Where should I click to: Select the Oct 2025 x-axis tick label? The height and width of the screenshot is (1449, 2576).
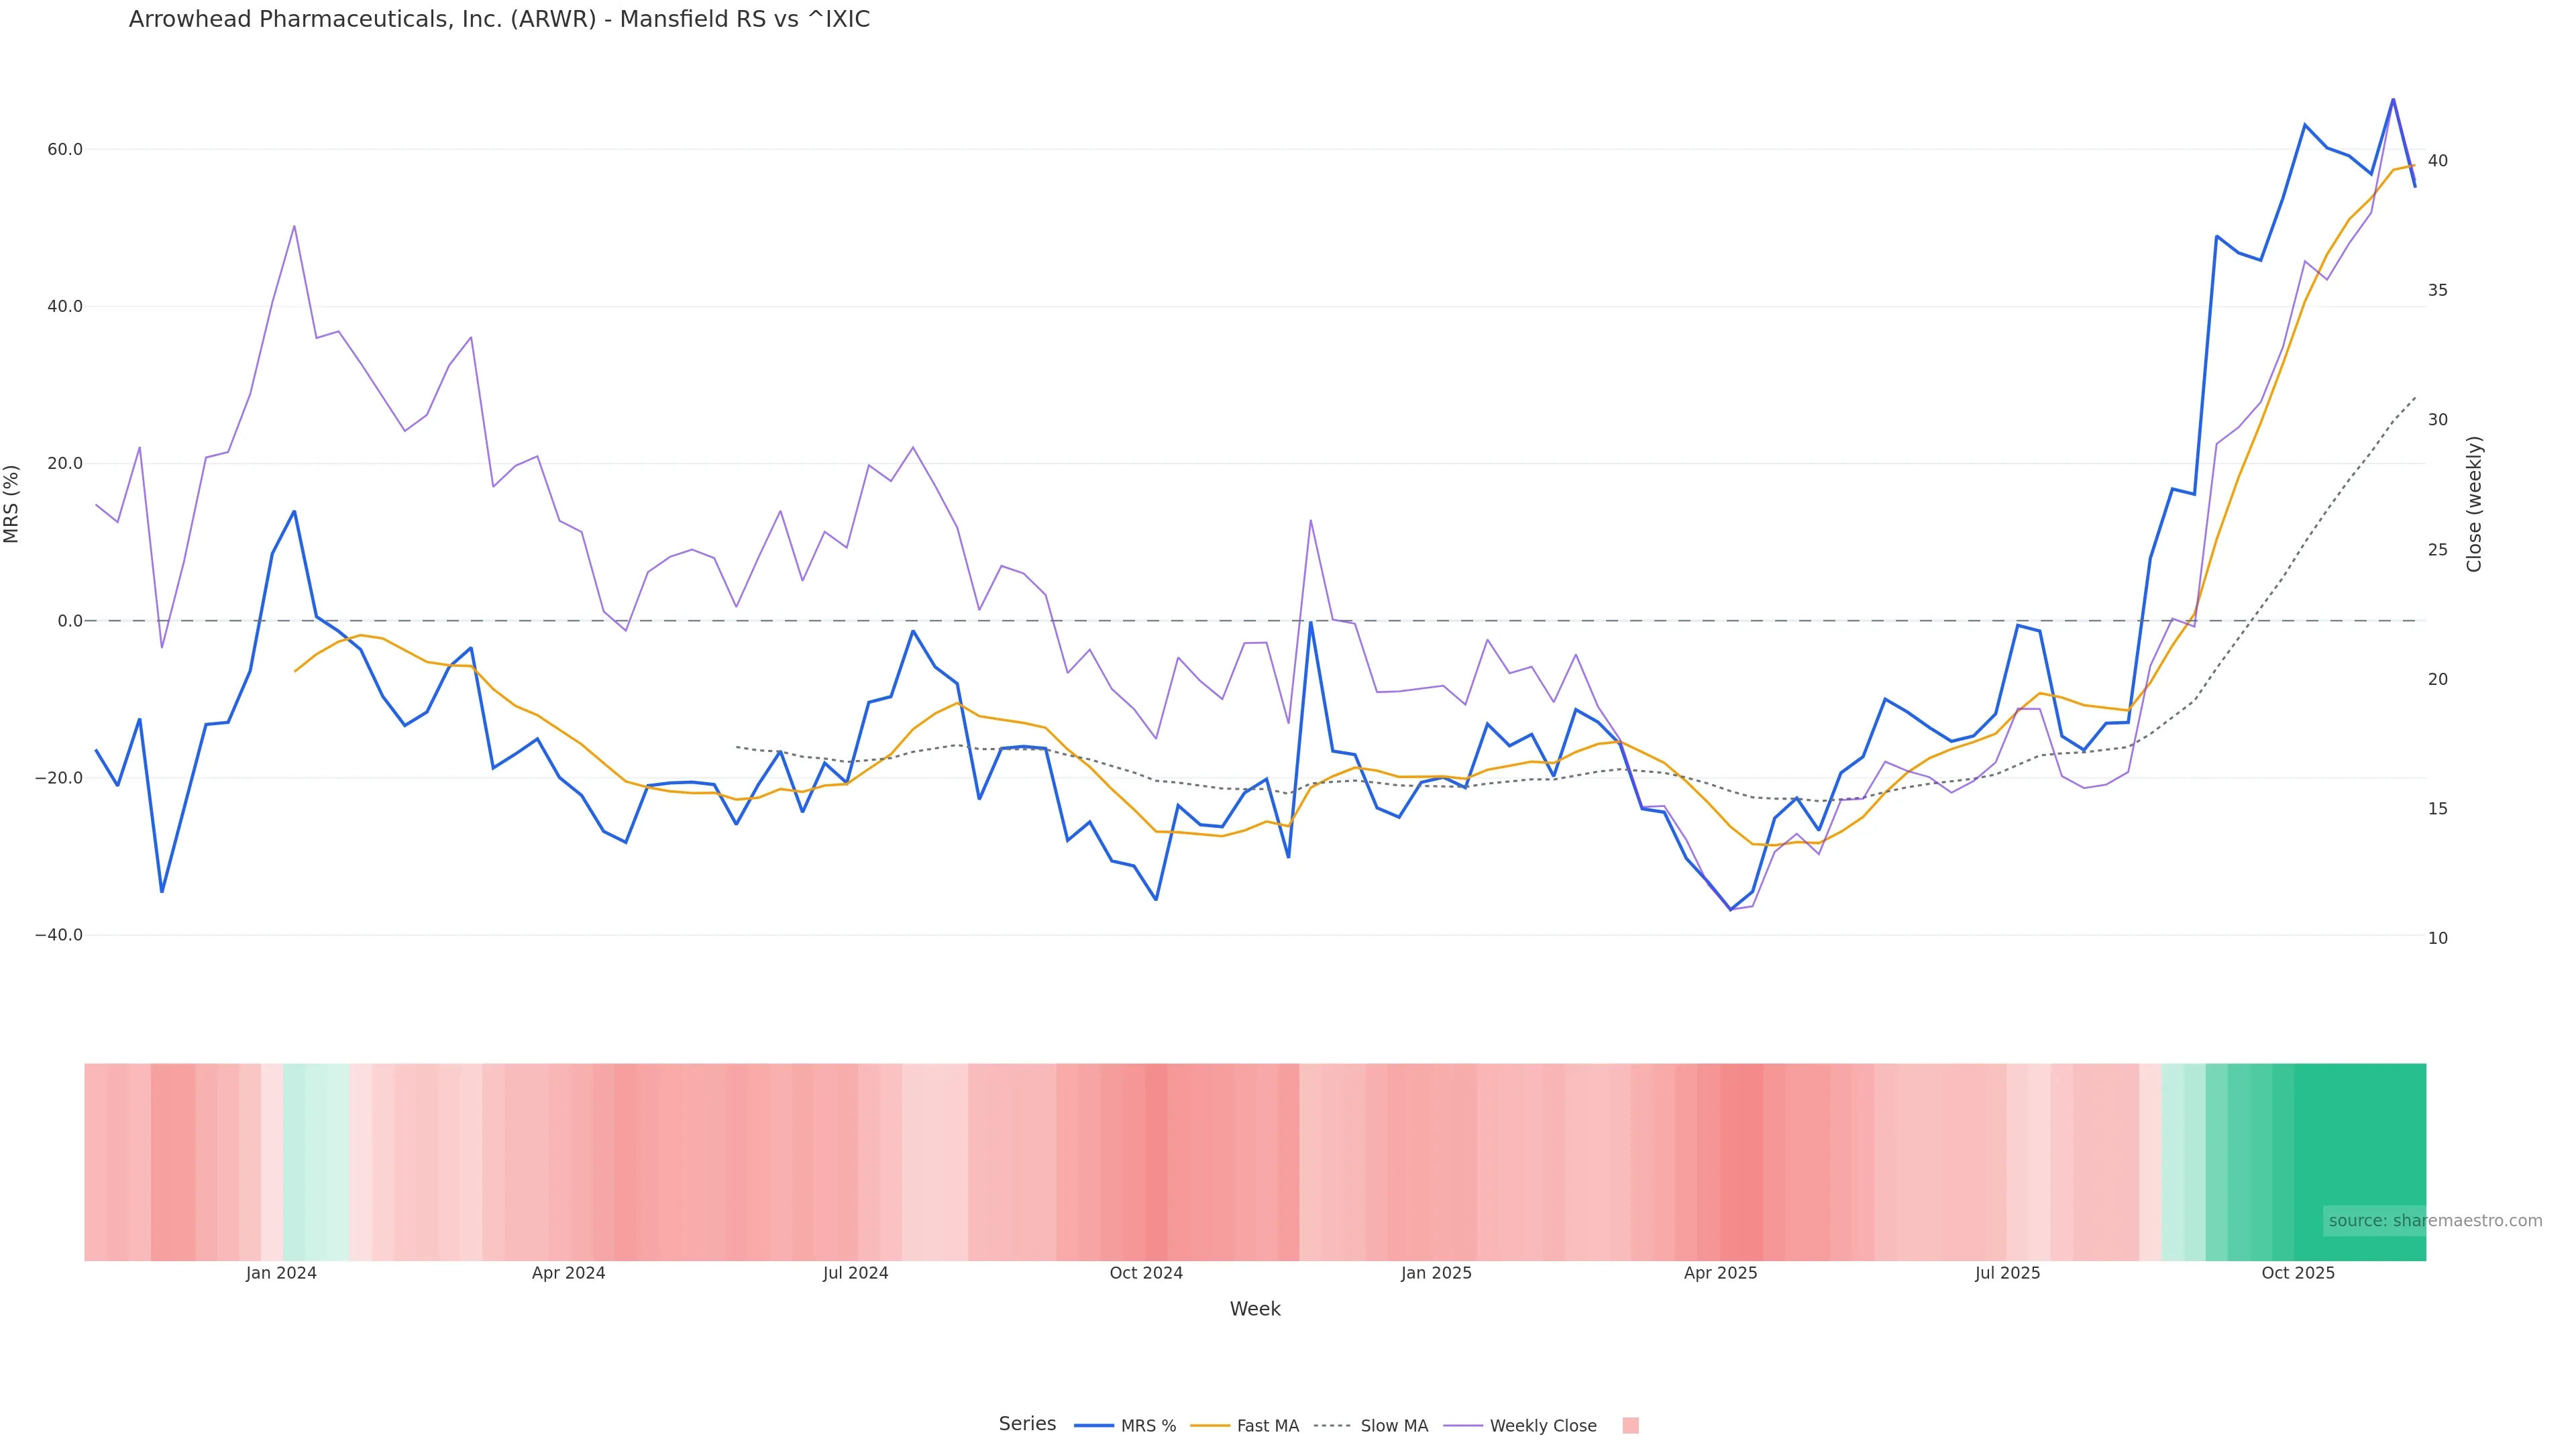pos(2298,1273)
